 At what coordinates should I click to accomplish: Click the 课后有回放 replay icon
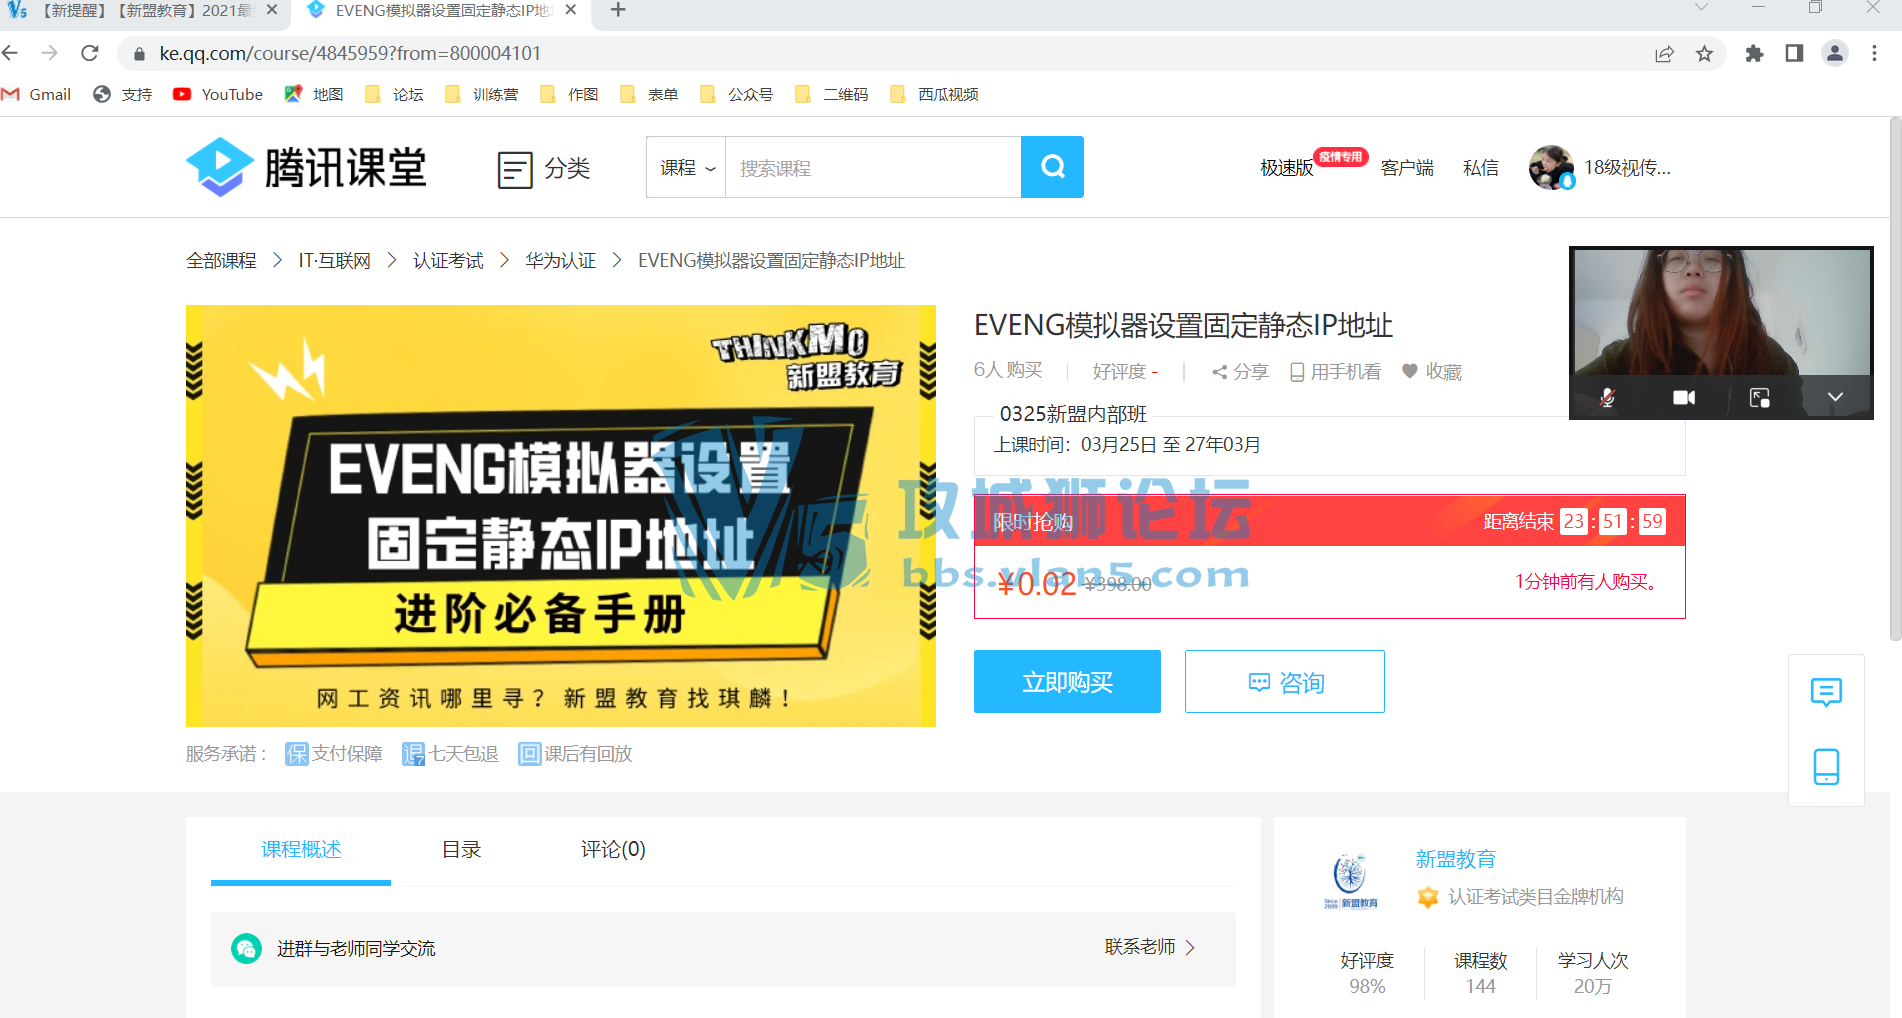point(529,754)
